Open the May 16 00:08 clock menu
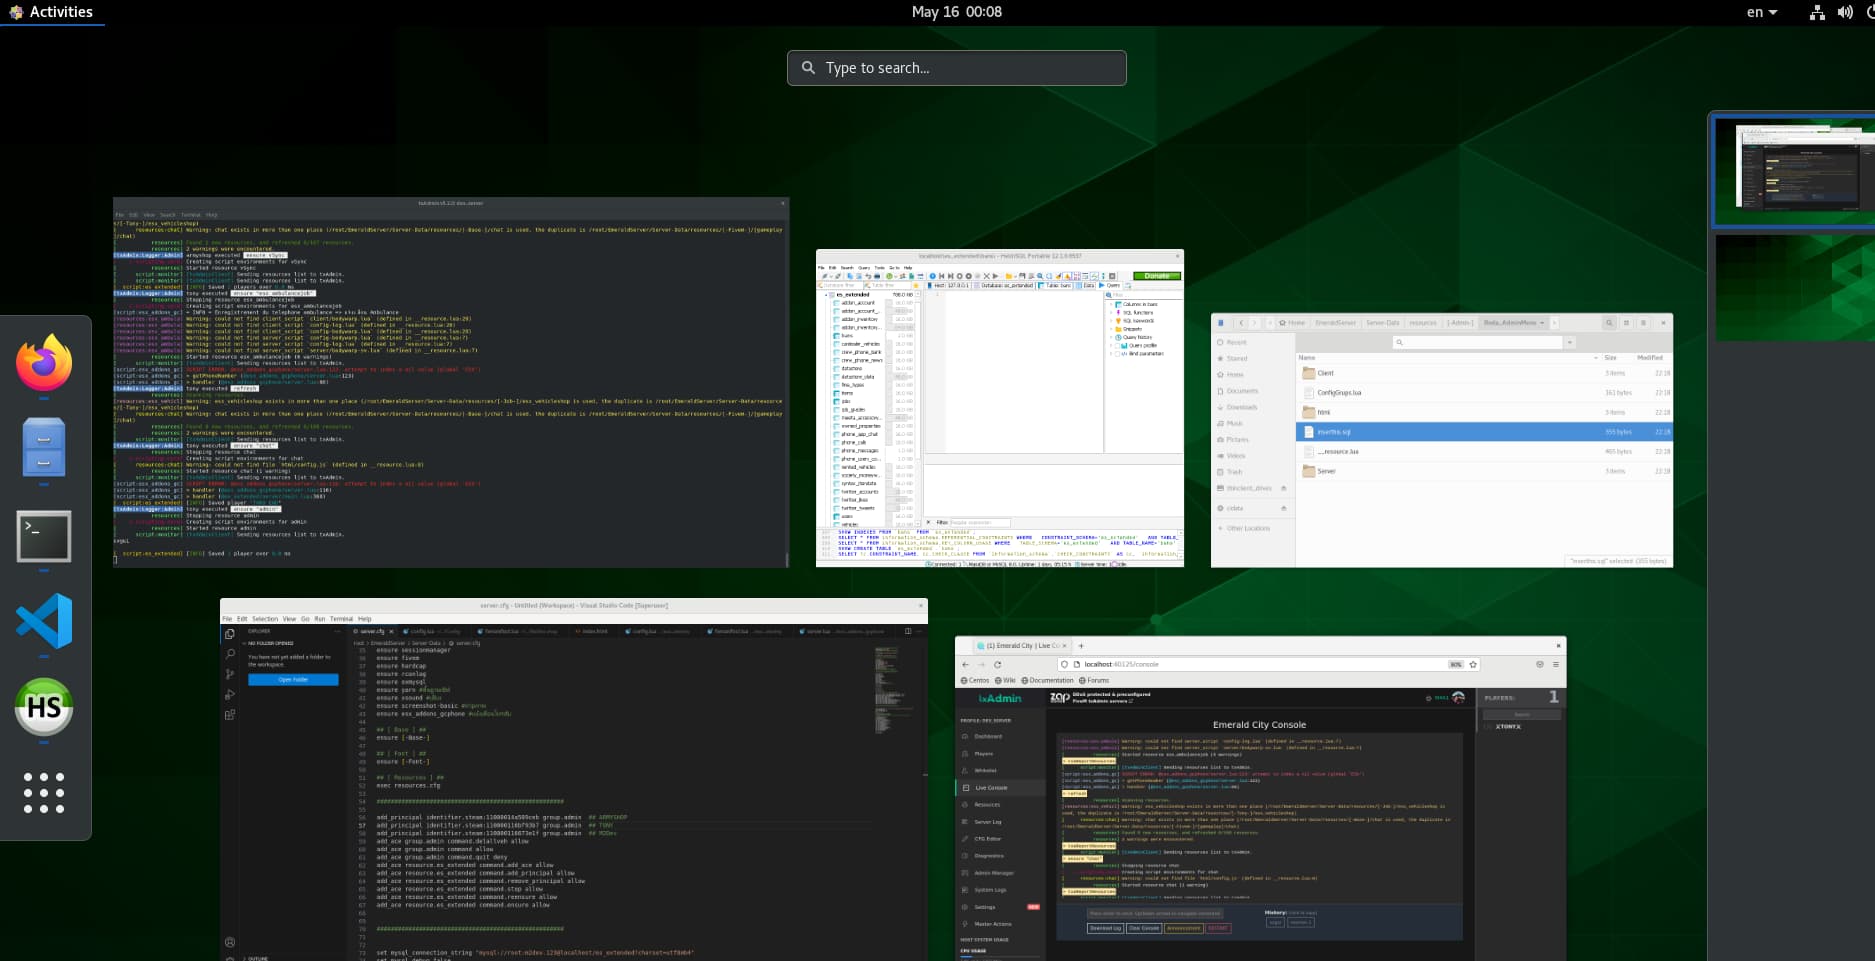 956,12
